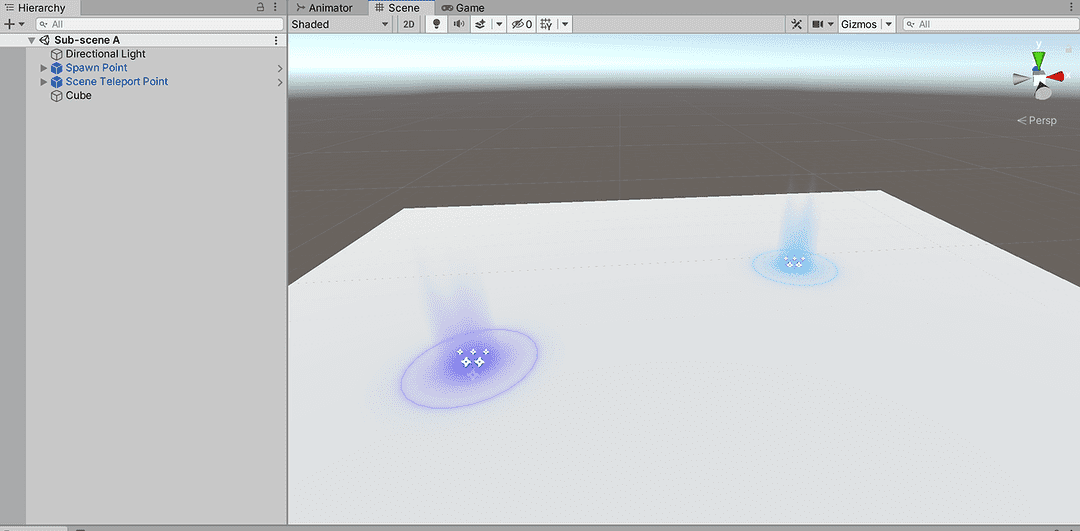
Task: Switch the Scene view to 2D mode
Action: (408, 24)
